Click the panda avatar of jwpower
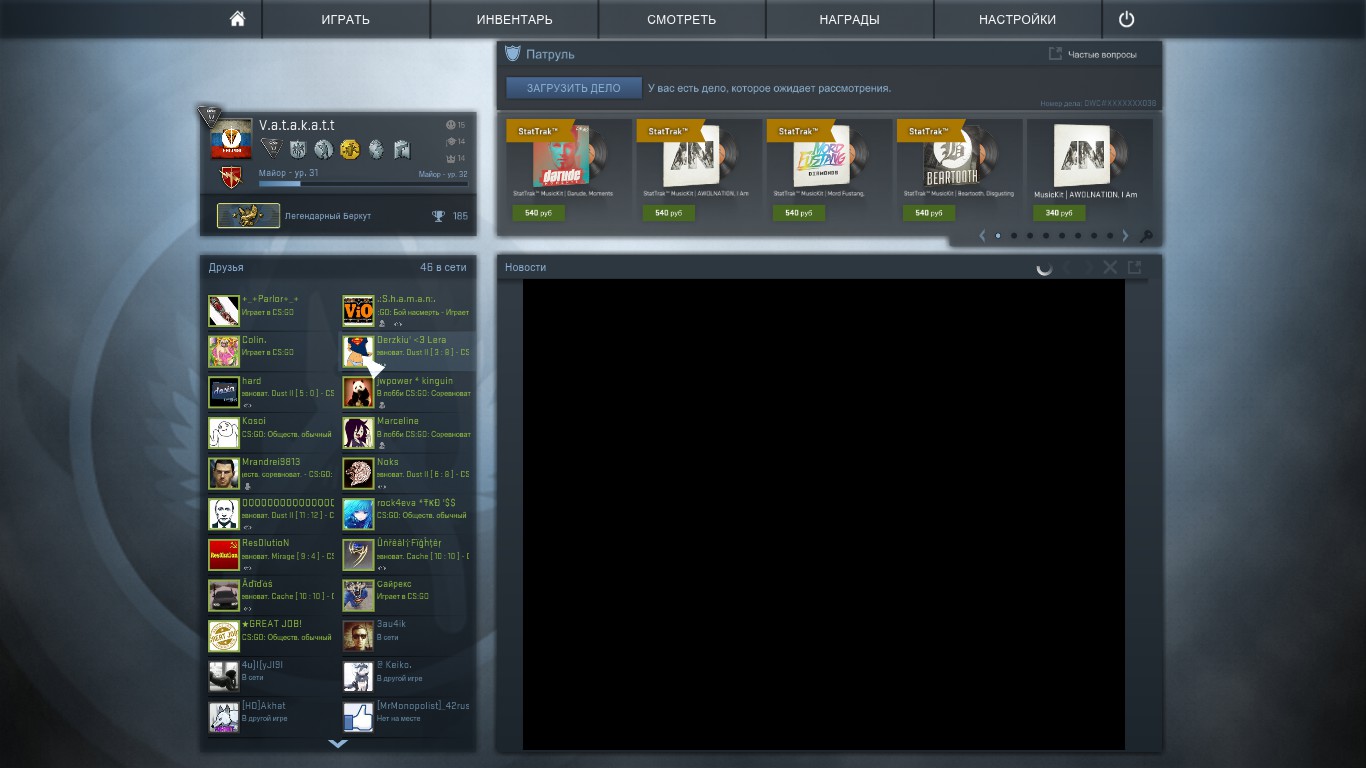Screen dimensions: 1366x768 coord(358,392)
